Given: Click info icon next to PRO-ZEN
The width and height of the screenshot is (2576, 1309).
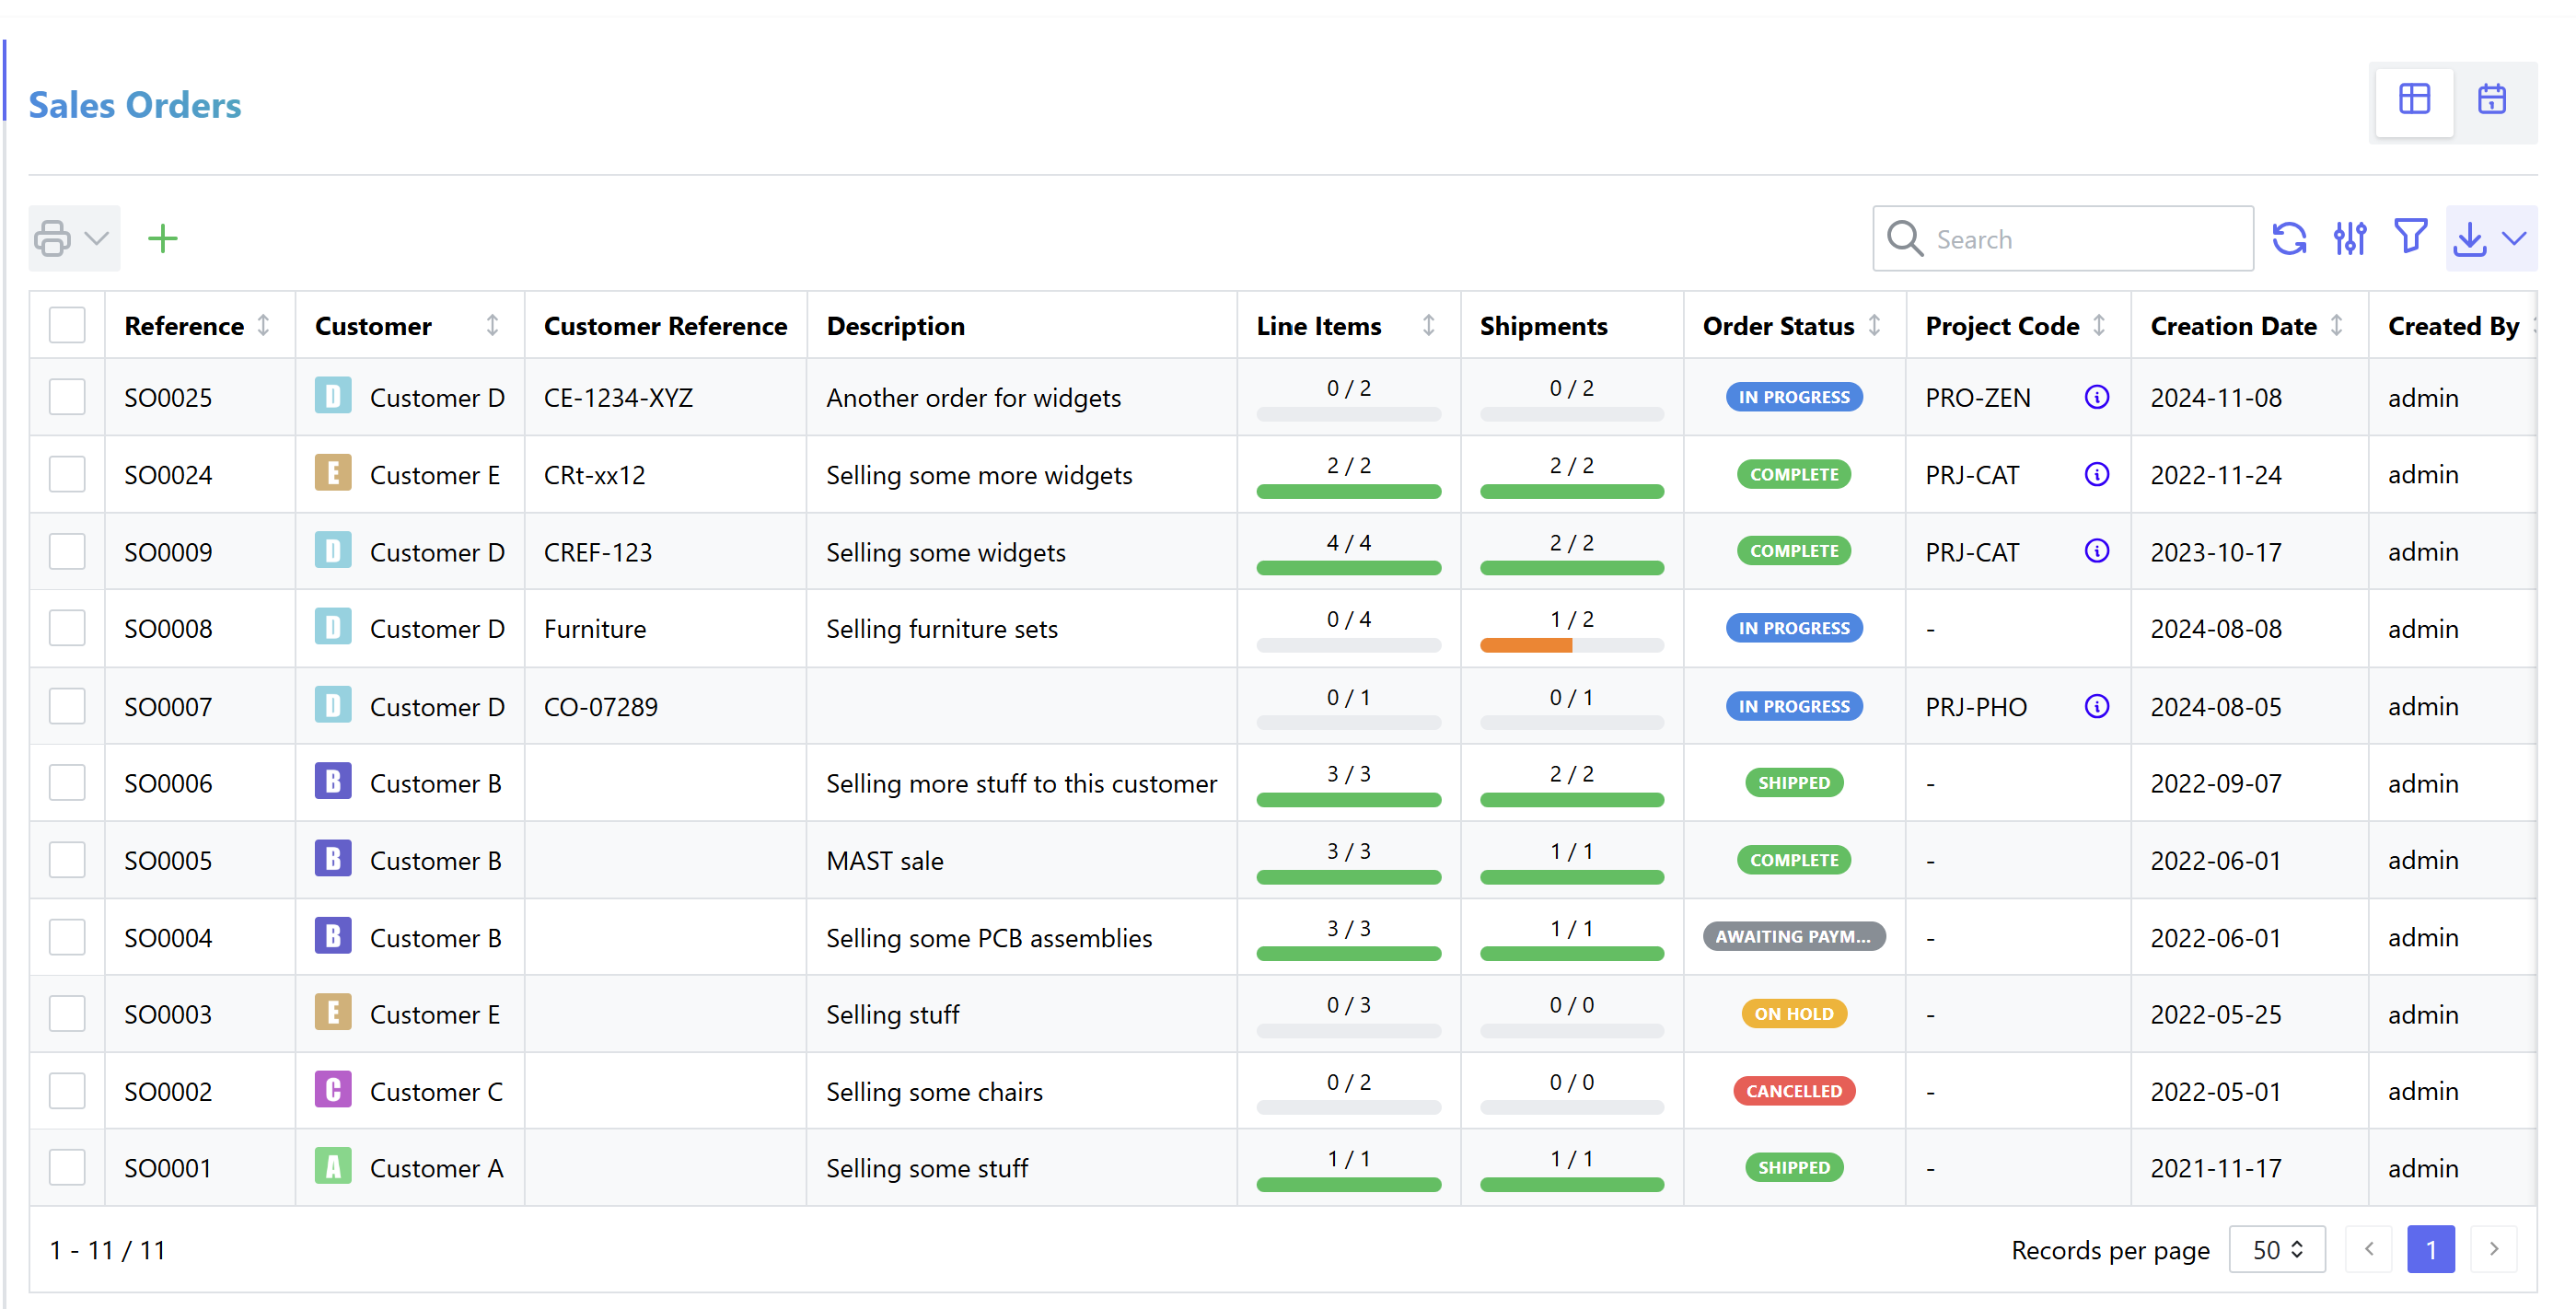Looking at the screenshot, I should (x=2096, y=398).
